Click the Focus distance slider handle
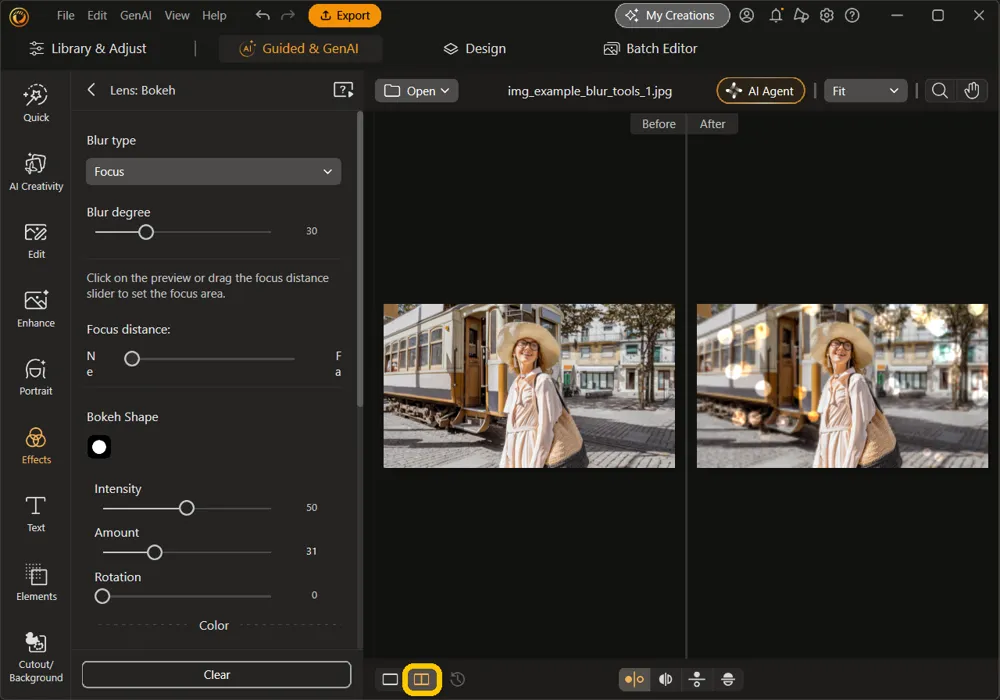This screenshot has width=1000, height=700. click(x=132, y=358)
